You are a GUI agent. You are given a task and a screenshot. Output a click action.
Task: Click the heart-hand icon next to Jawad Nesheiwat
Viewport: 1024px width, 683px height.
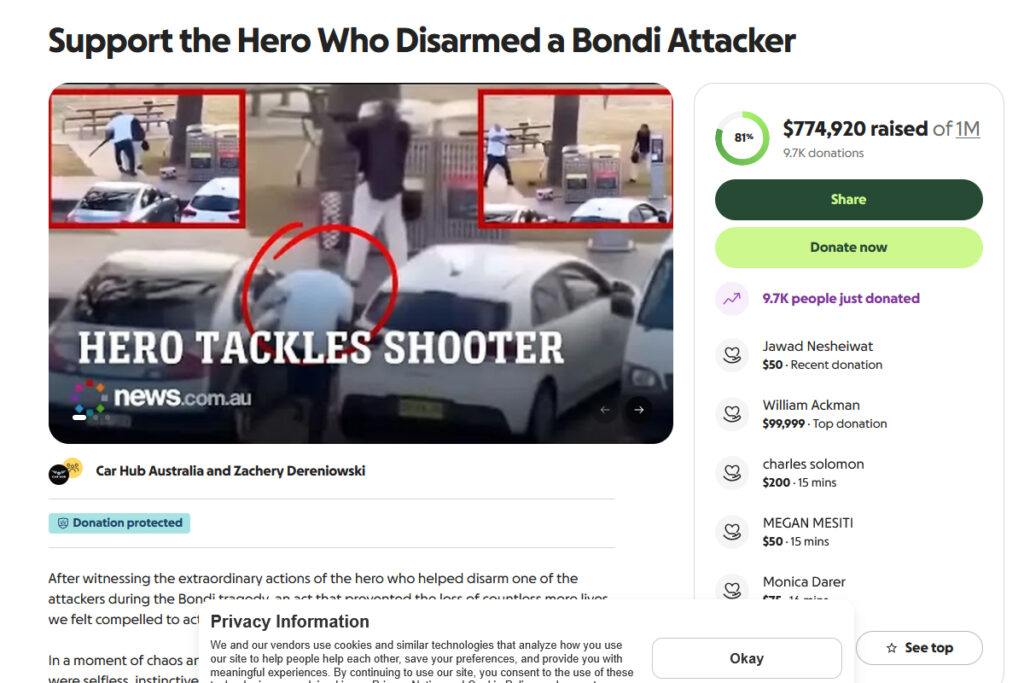pos(732,355)
